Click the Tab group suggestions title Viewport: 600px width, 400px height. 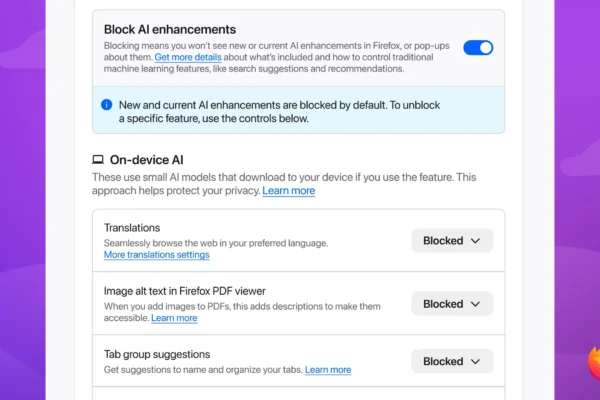point(157,354)
